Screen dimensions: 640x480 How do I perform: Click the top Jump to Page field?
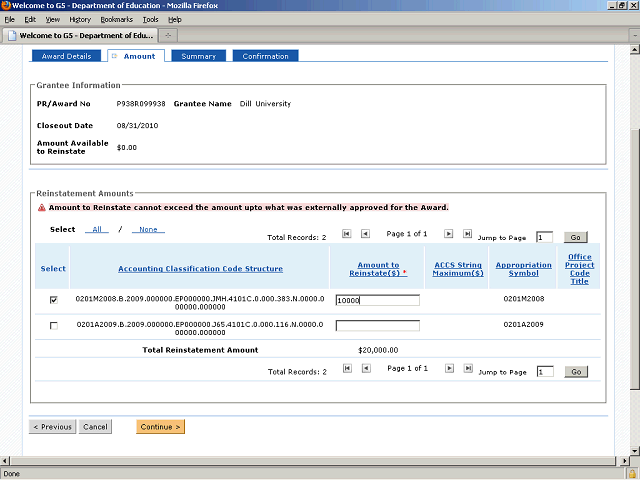point(544,237)
